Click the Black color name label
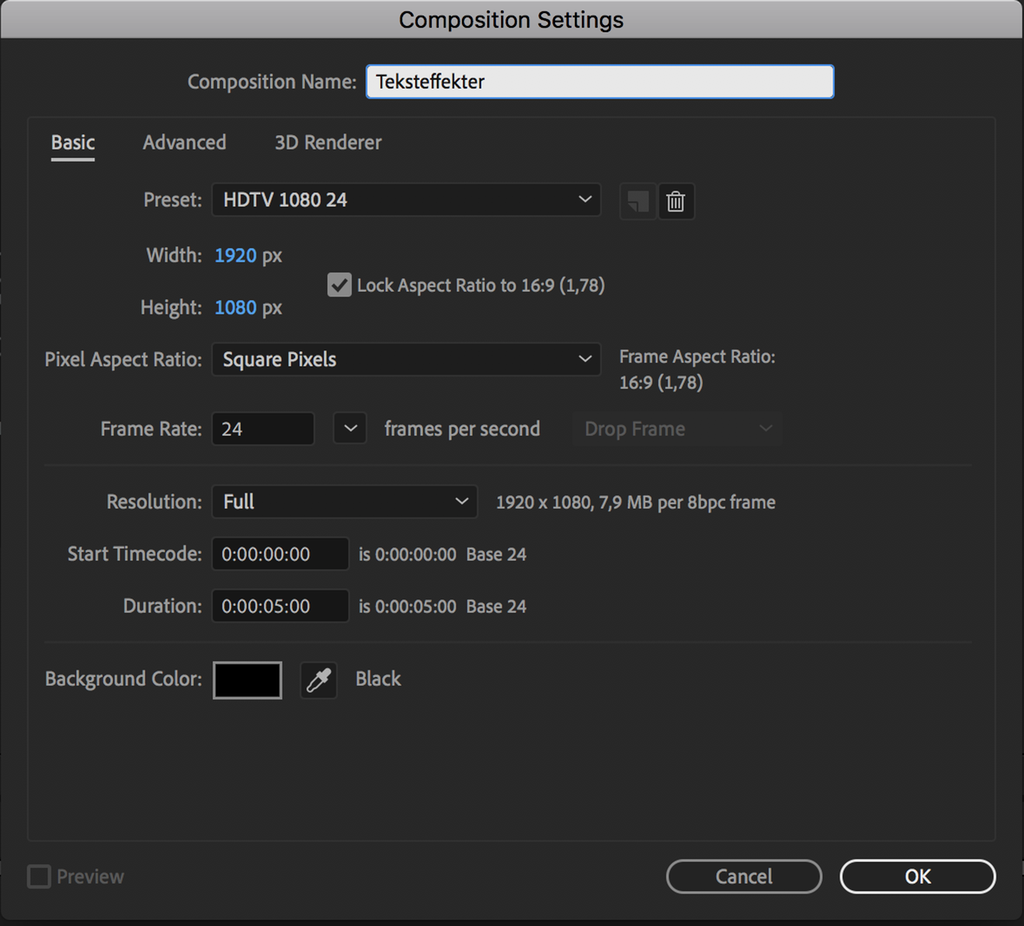The height and width of the screenshot is (926, 1024). click(x=378, y=679)
